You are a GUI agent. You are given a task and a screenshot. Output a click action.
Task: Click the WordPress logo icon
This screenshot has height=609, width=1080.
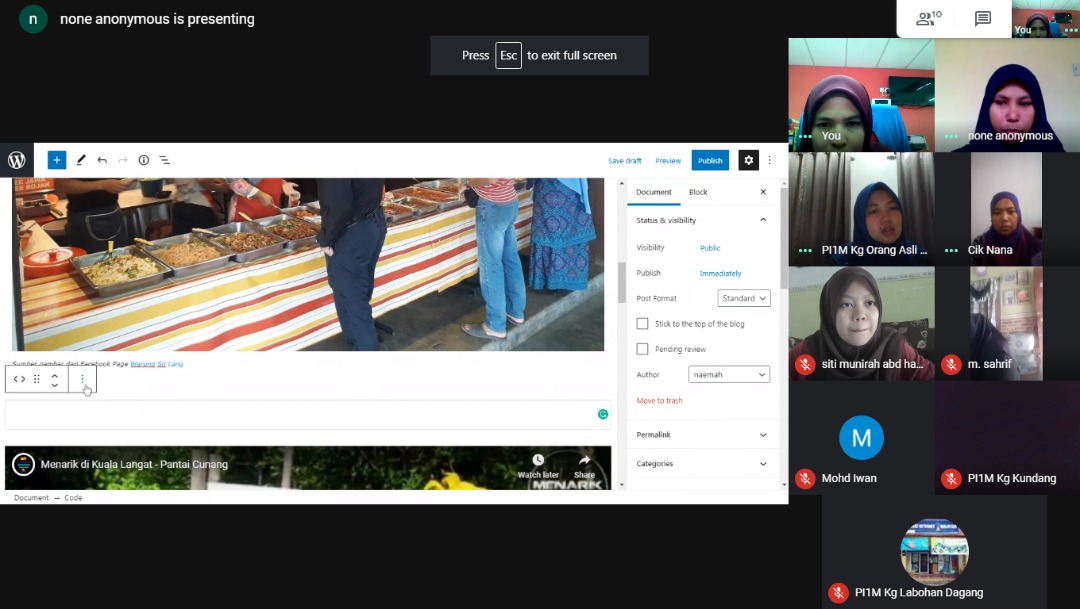pyautogui.click(x=17, y=160)
